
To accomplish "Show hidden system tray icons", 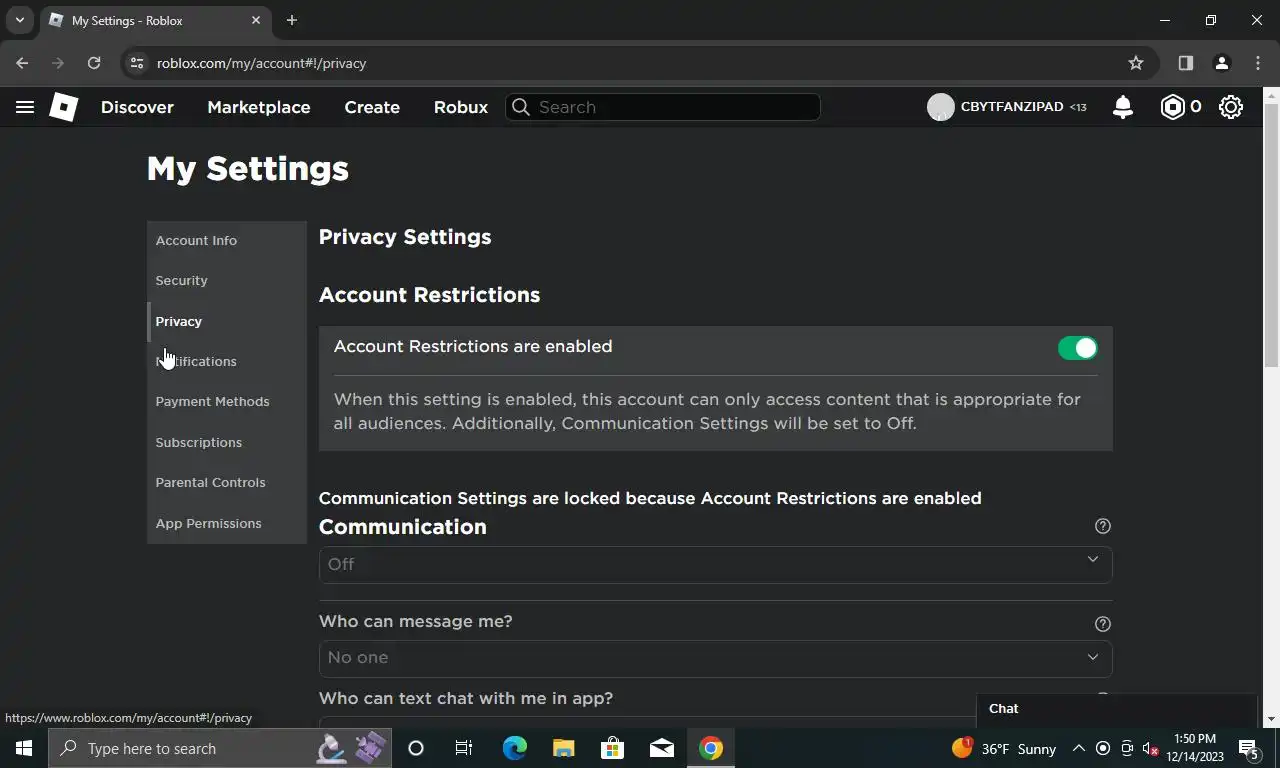I will pos(1079,748).
